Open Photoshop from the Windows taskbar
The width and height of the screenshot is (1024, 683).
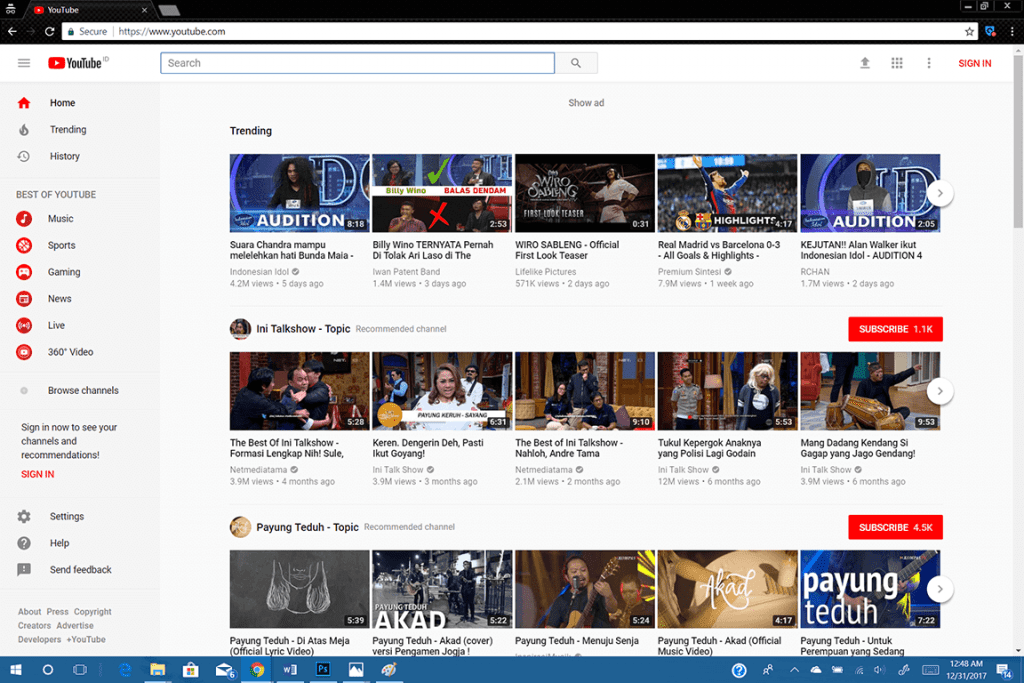click(323, 669)
